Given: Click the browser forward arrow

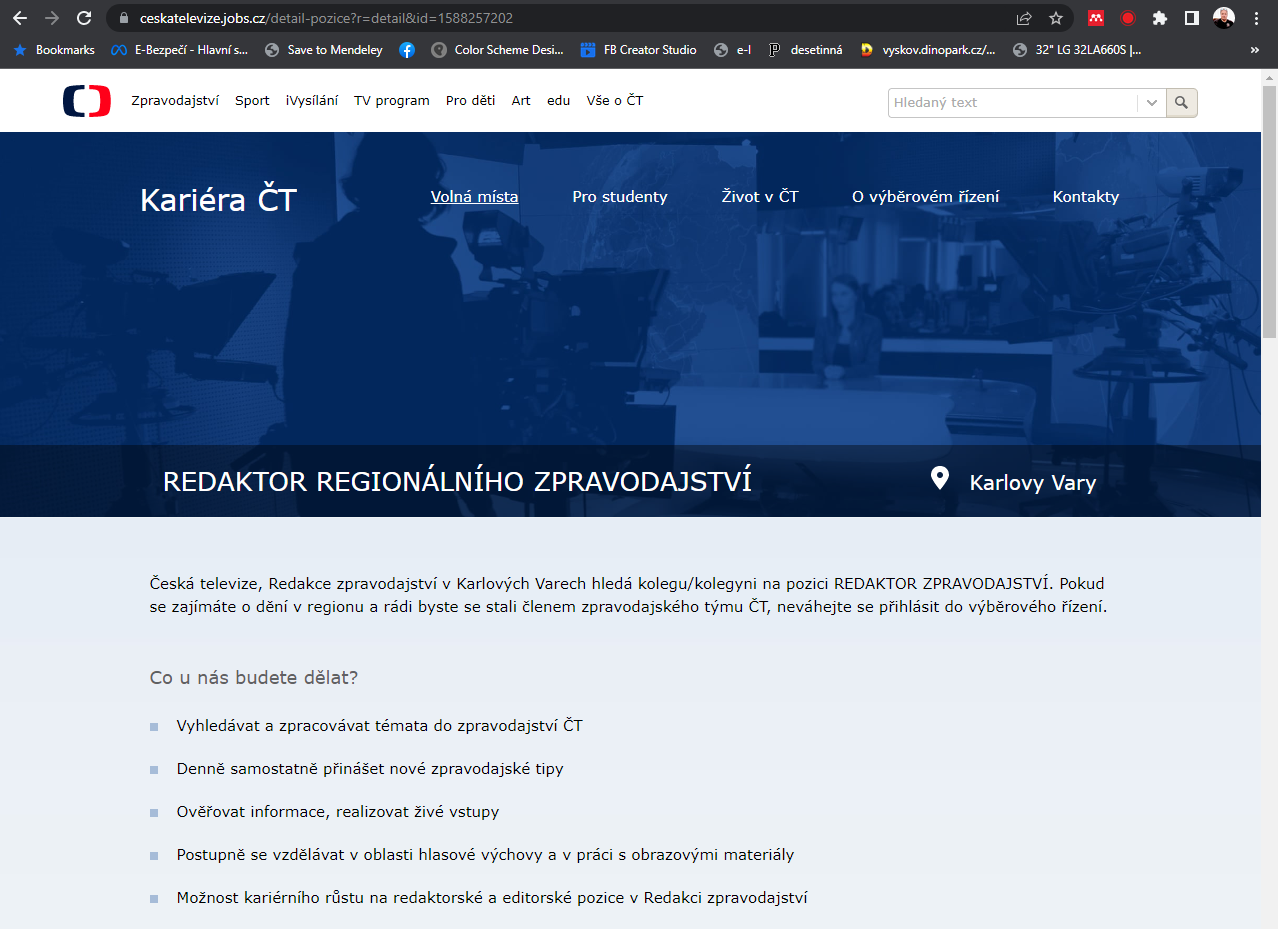Looking at the screenshot, I should pyautogui.click(x=52, y=18).
